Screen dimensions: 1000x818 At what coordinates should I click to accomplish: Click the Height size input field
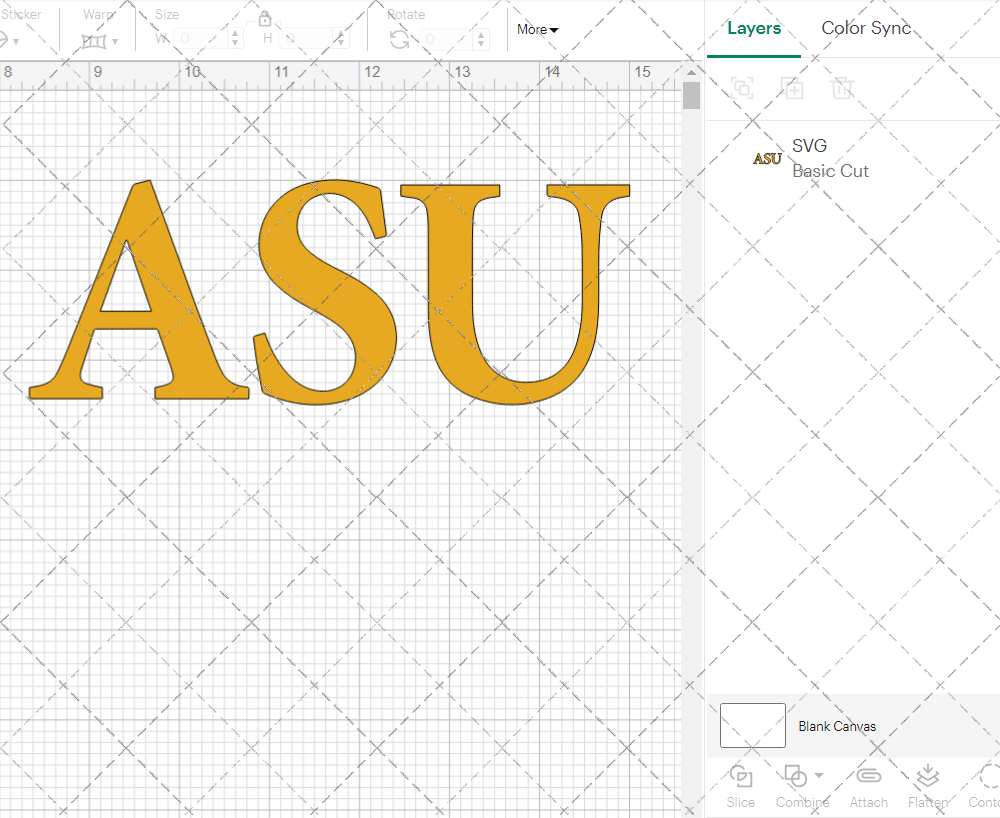pyautogui.click(x=305, y=38)
